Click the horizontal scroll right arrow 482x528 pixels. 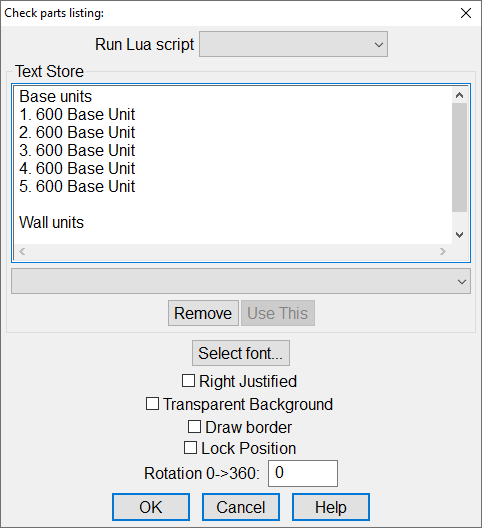[443, 252]
